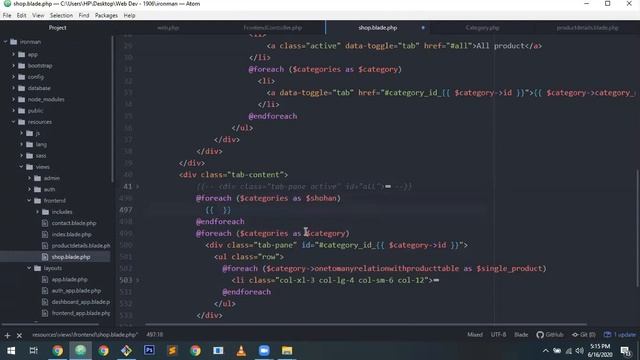Expand the bootstrap folder chevron
Viewport: 640px width, 360px height.
[x=13, y=65]
